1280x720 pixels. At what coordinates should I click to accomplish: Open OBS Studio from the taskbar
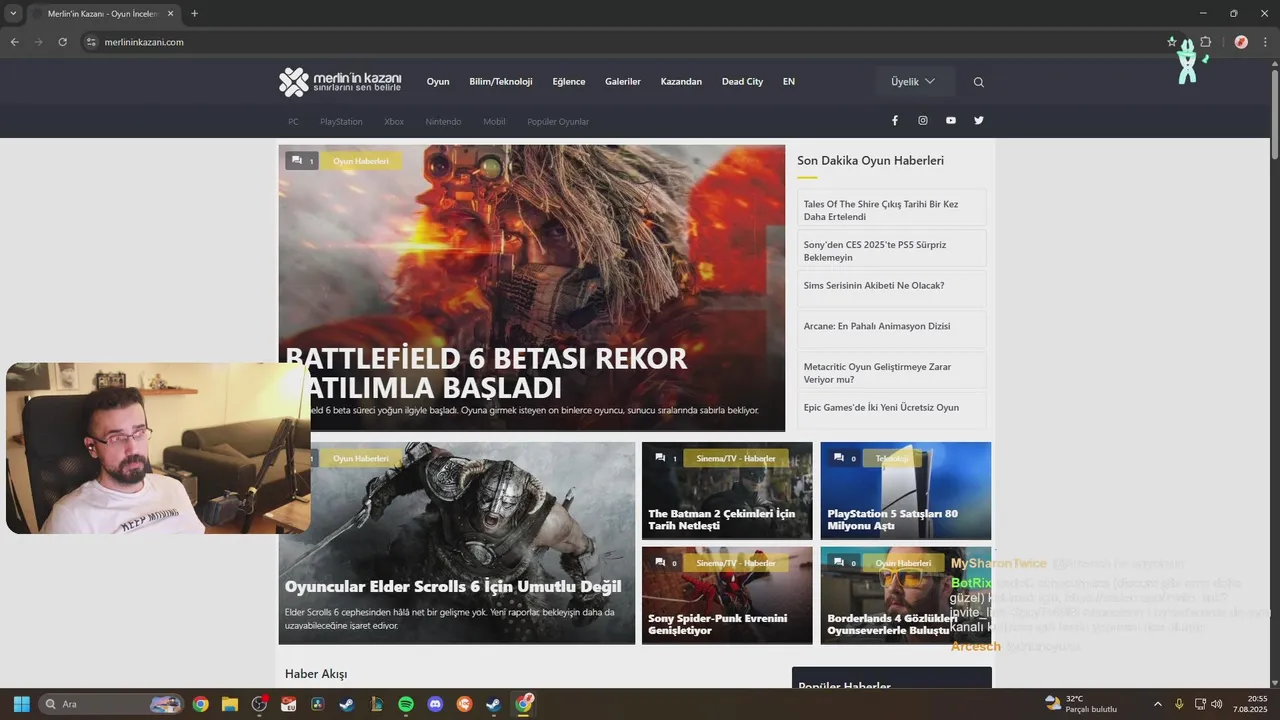click(x=260, y=704)
